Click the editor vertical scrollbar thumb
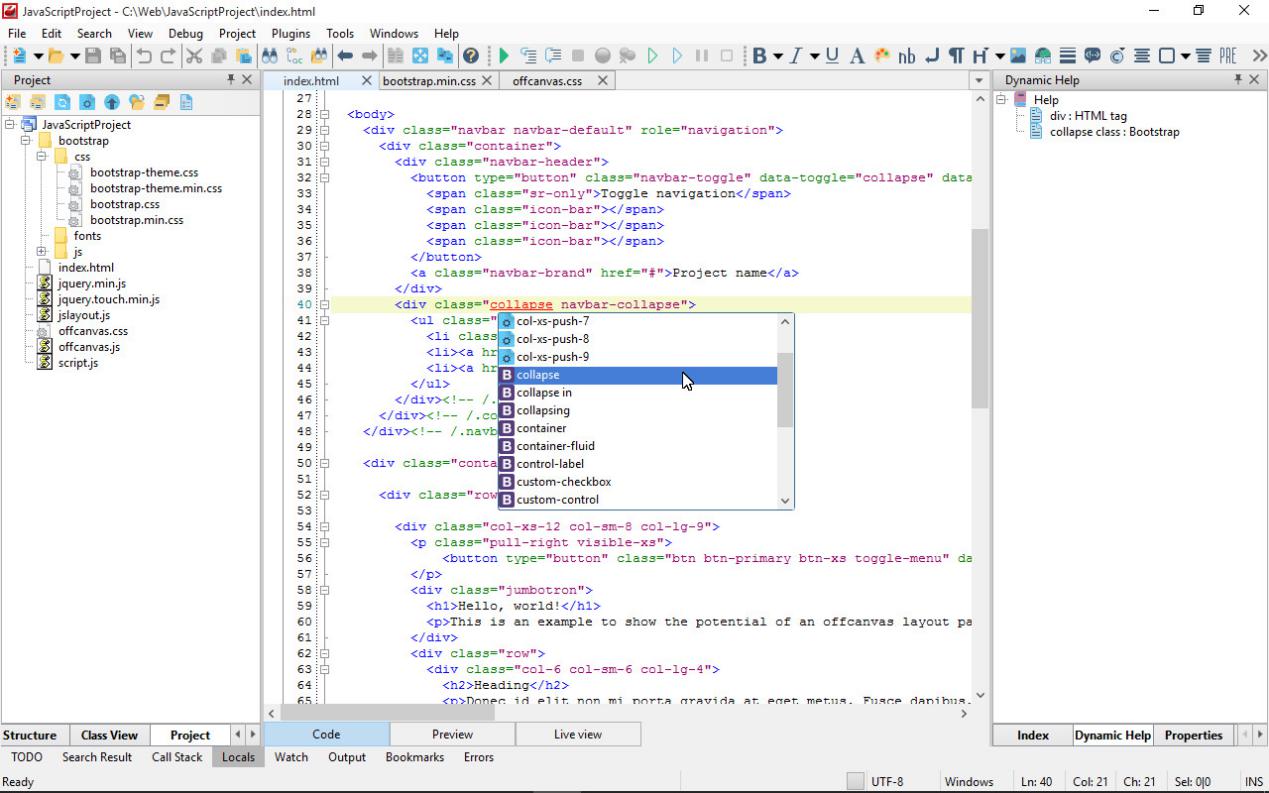 coord(979,317)
